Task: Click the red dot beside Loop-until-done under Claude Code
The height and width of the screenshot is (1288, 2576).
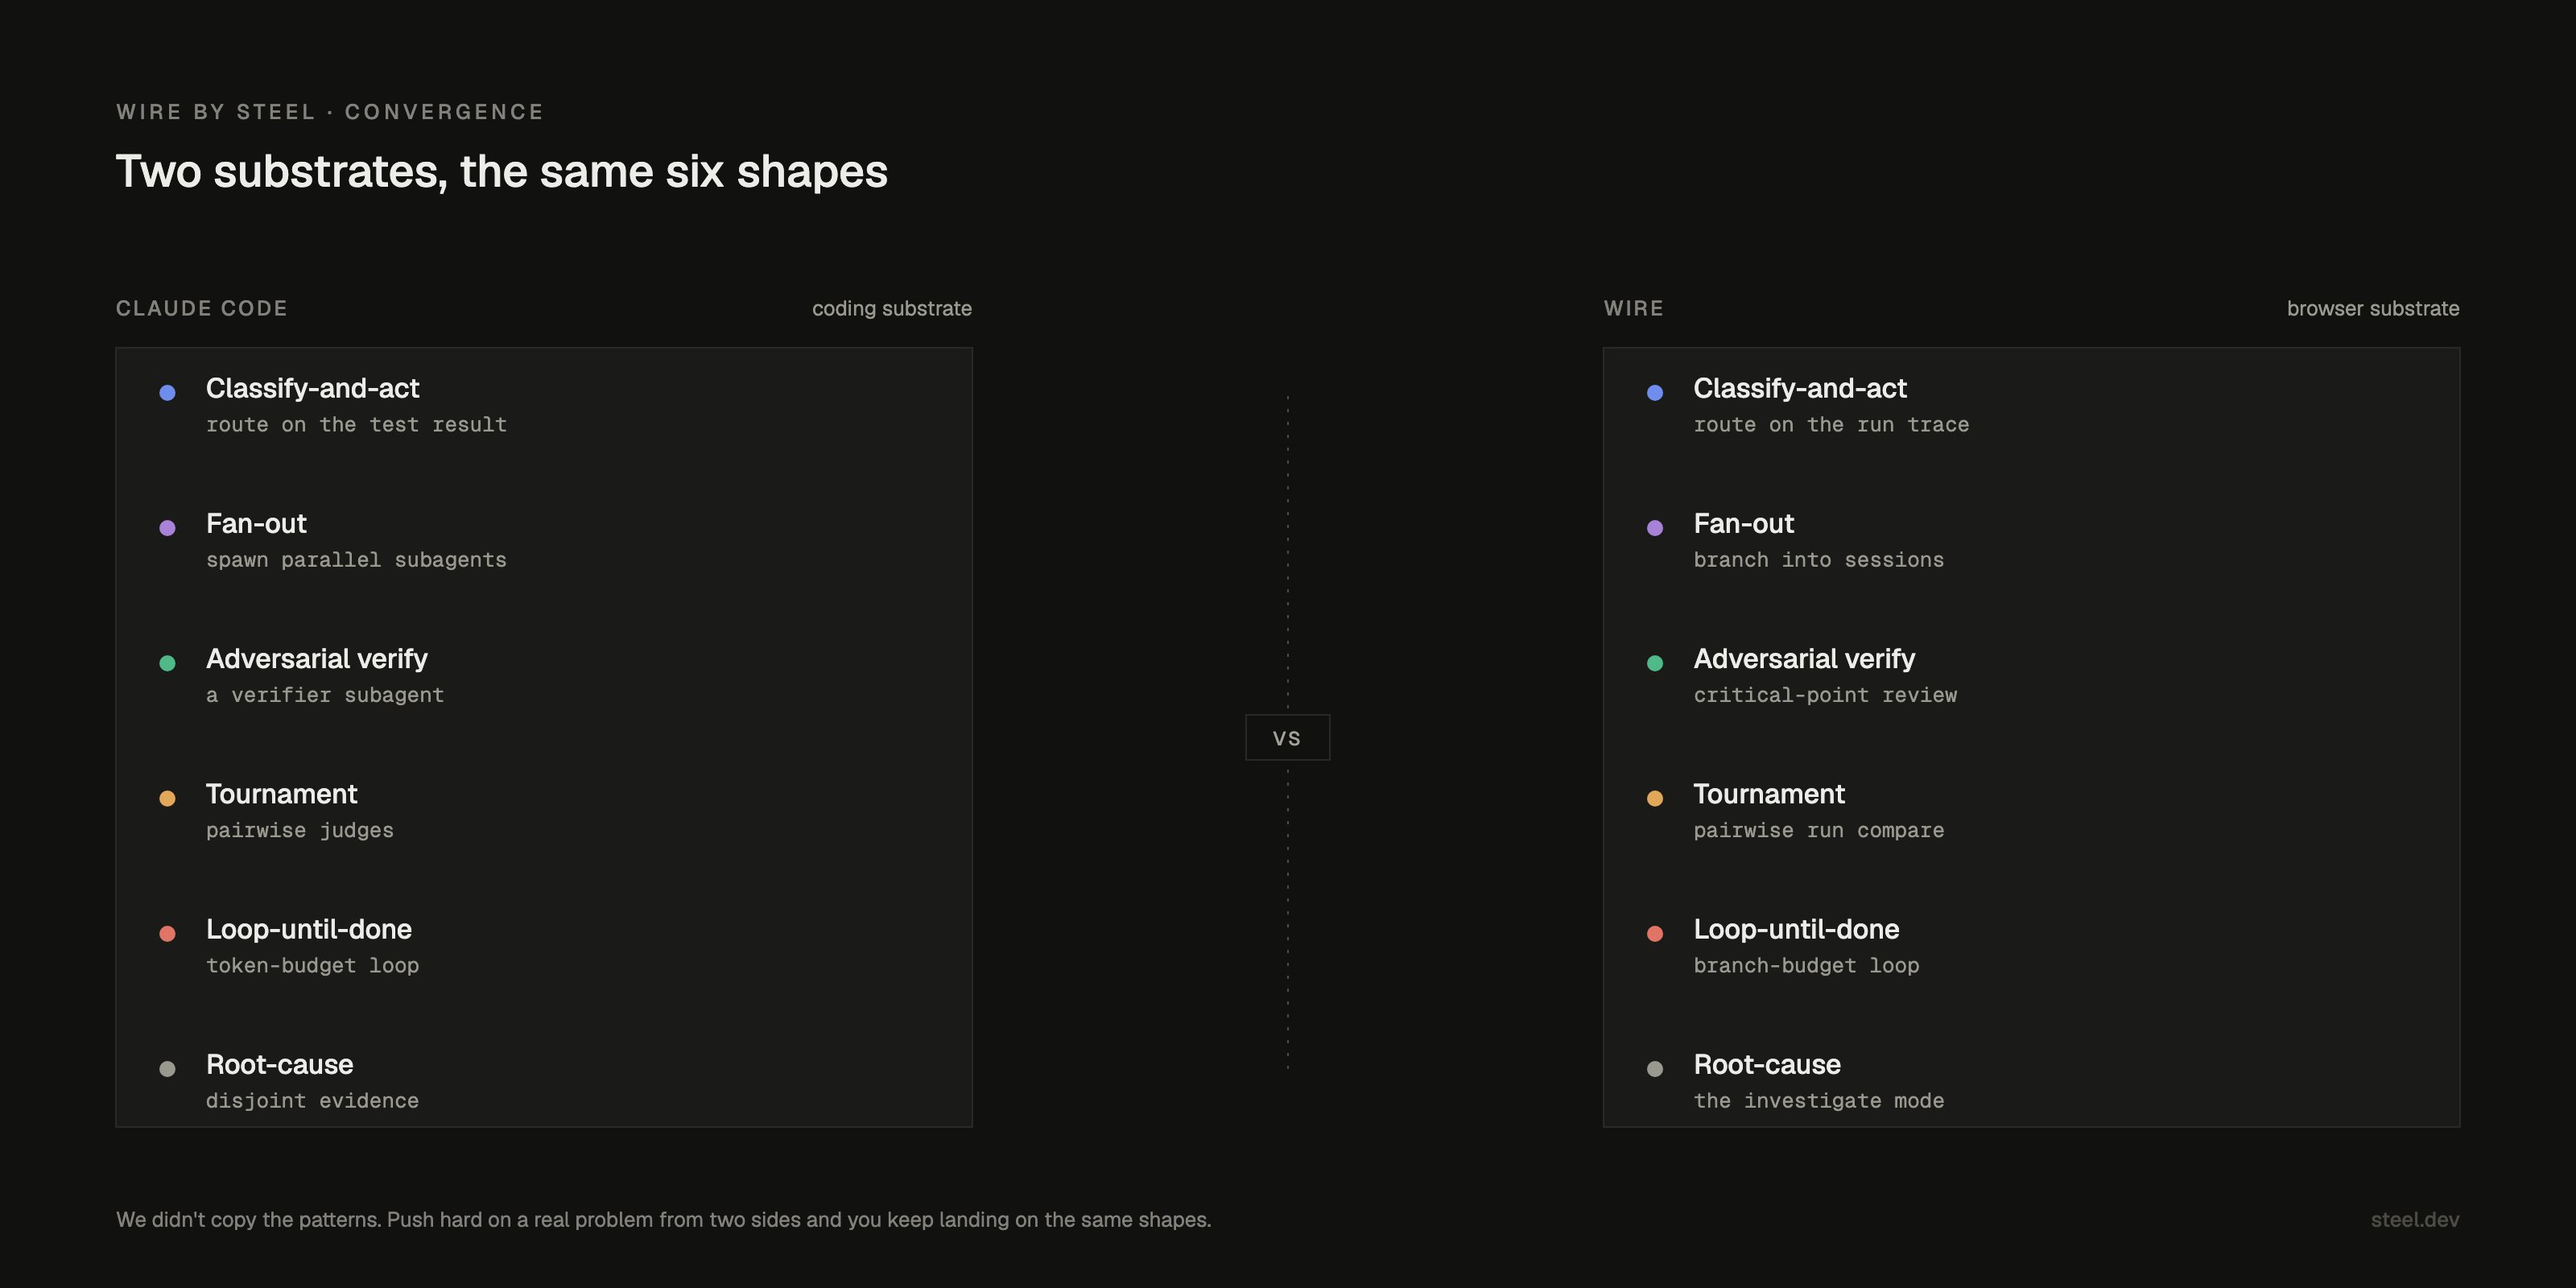Action: click(x=167, y=933)
